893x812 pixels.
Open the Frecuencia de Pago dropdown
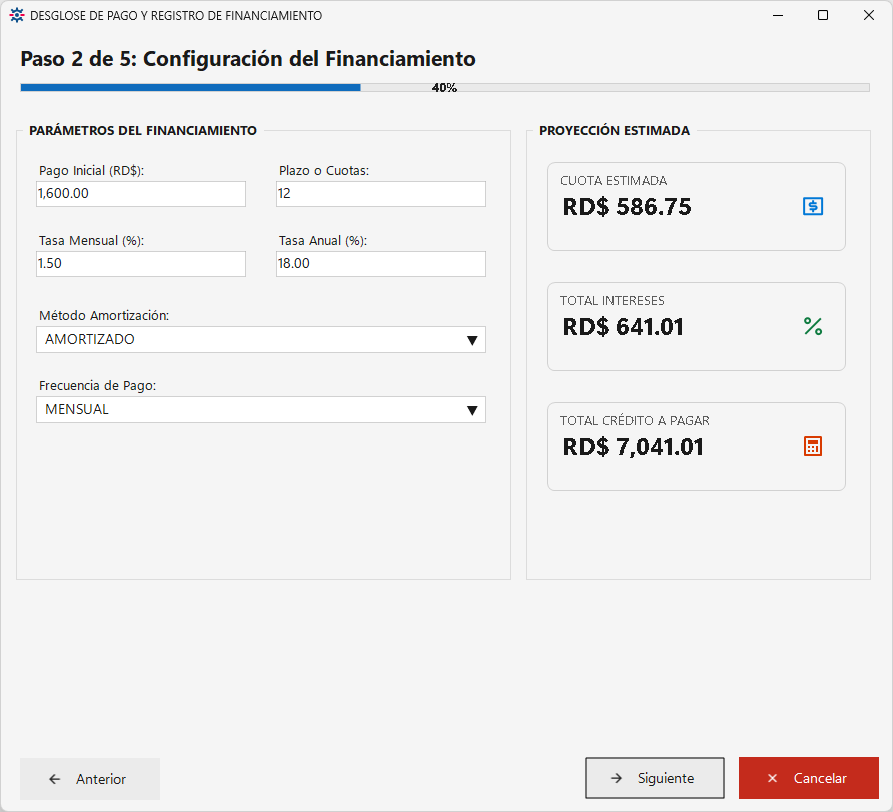tap(261, 409)
